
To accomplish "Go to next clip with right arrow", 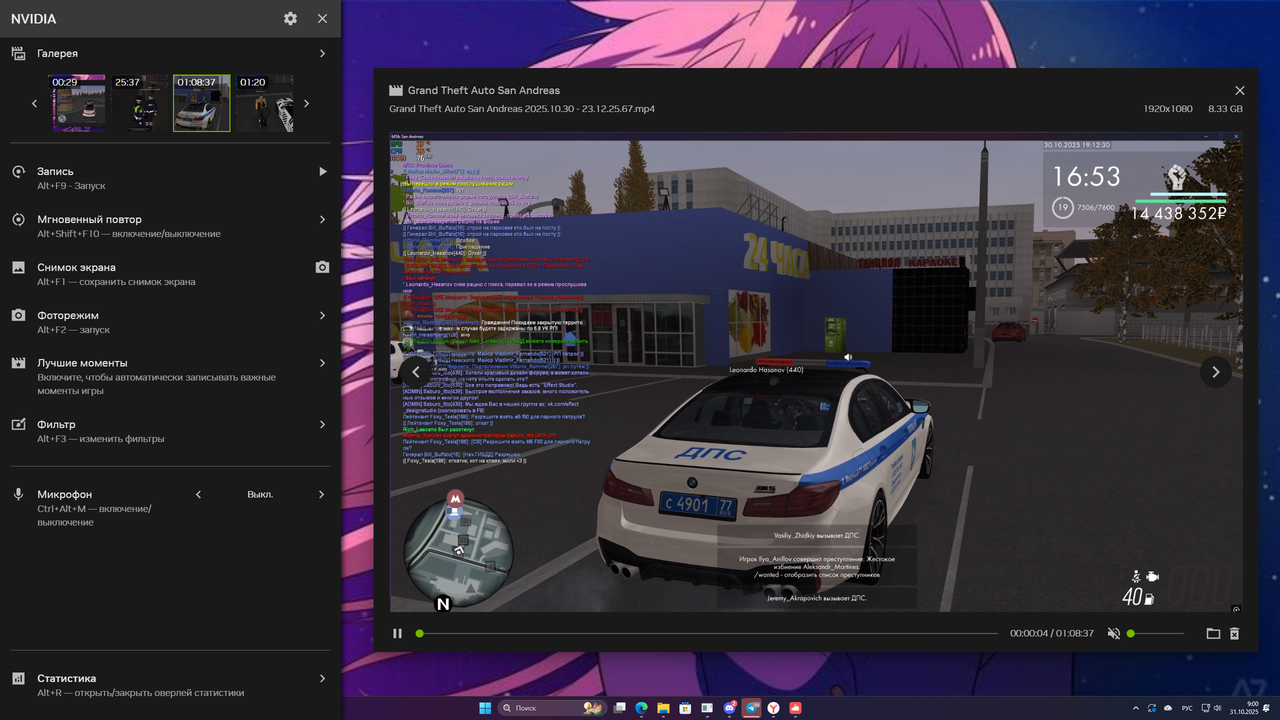I will (1215, 372).
